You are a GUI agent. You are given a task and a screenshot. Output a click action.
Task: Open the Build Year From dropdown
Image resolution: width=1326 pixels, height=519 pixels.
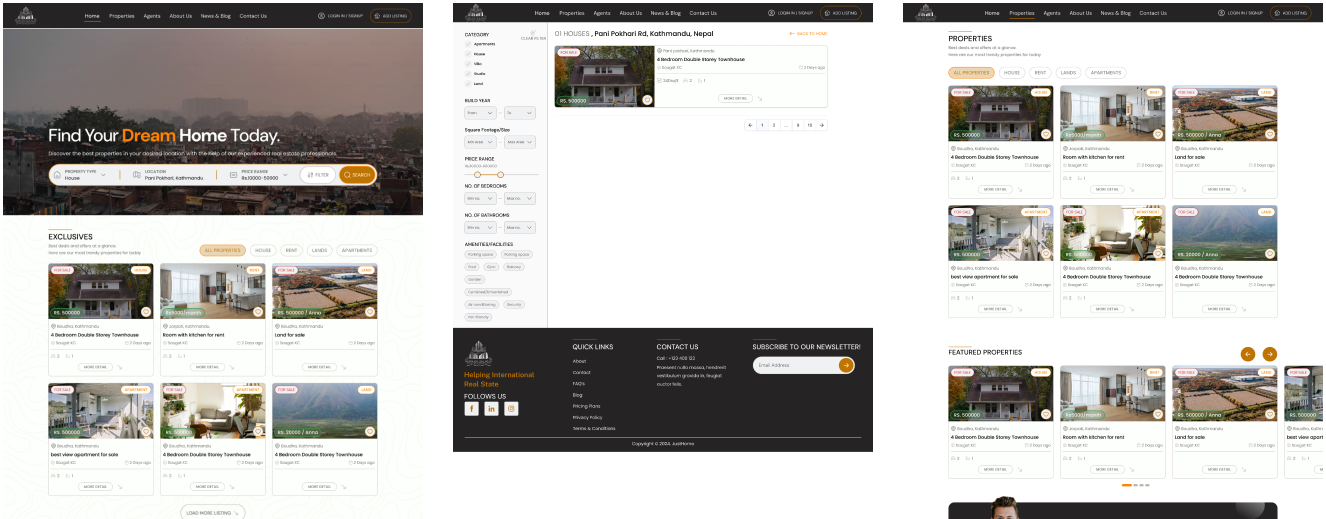pos(480,113)
